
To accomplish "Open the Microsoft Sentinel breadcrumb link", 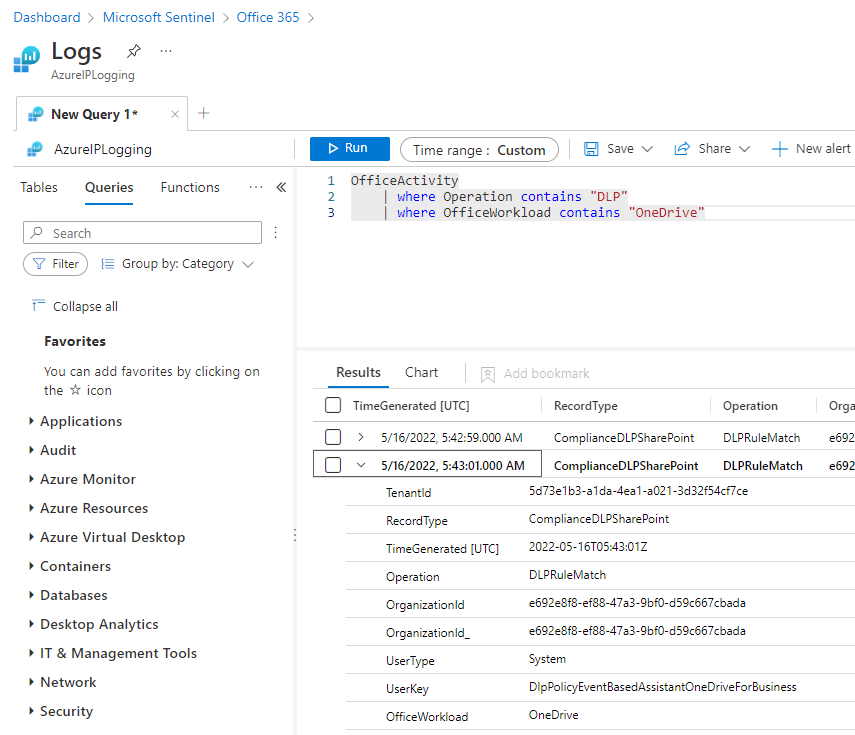I will click(158, 17).
